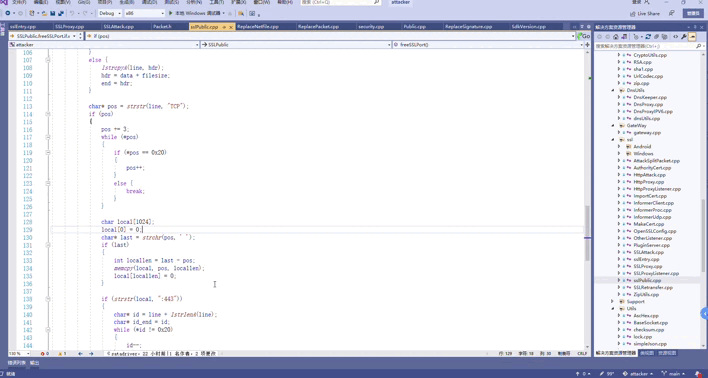Viewport: 708px width, 378px height.
Task: Click the New Project toolbar icon
Action: point(31,13)
